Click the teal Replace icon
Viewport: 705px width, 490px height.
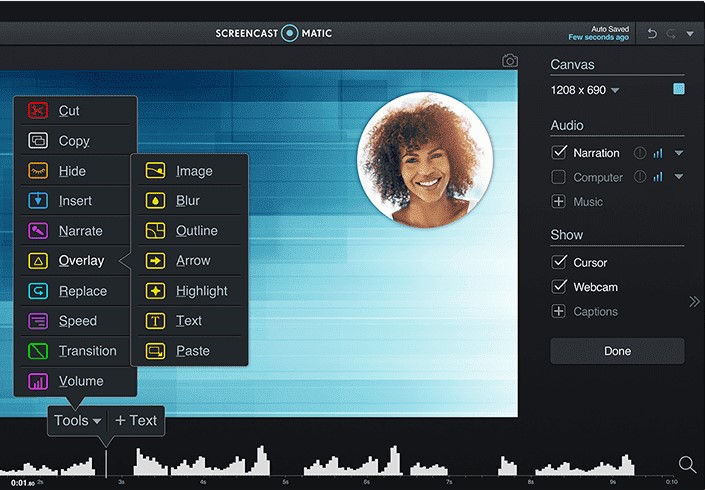pos(38,291)
